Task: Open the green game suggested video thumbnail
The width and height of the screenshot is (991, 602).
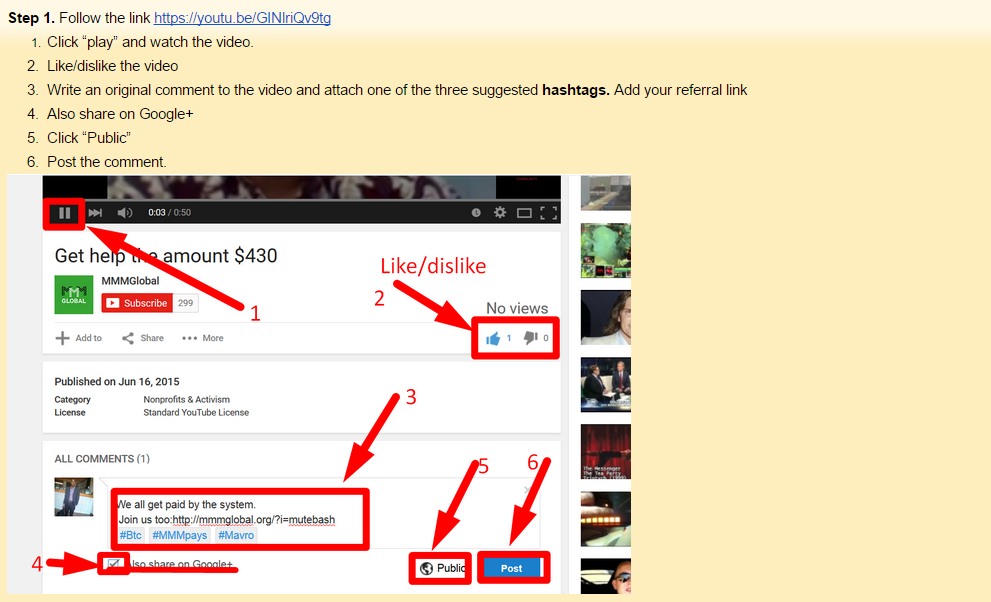Action: click(605, 251)
